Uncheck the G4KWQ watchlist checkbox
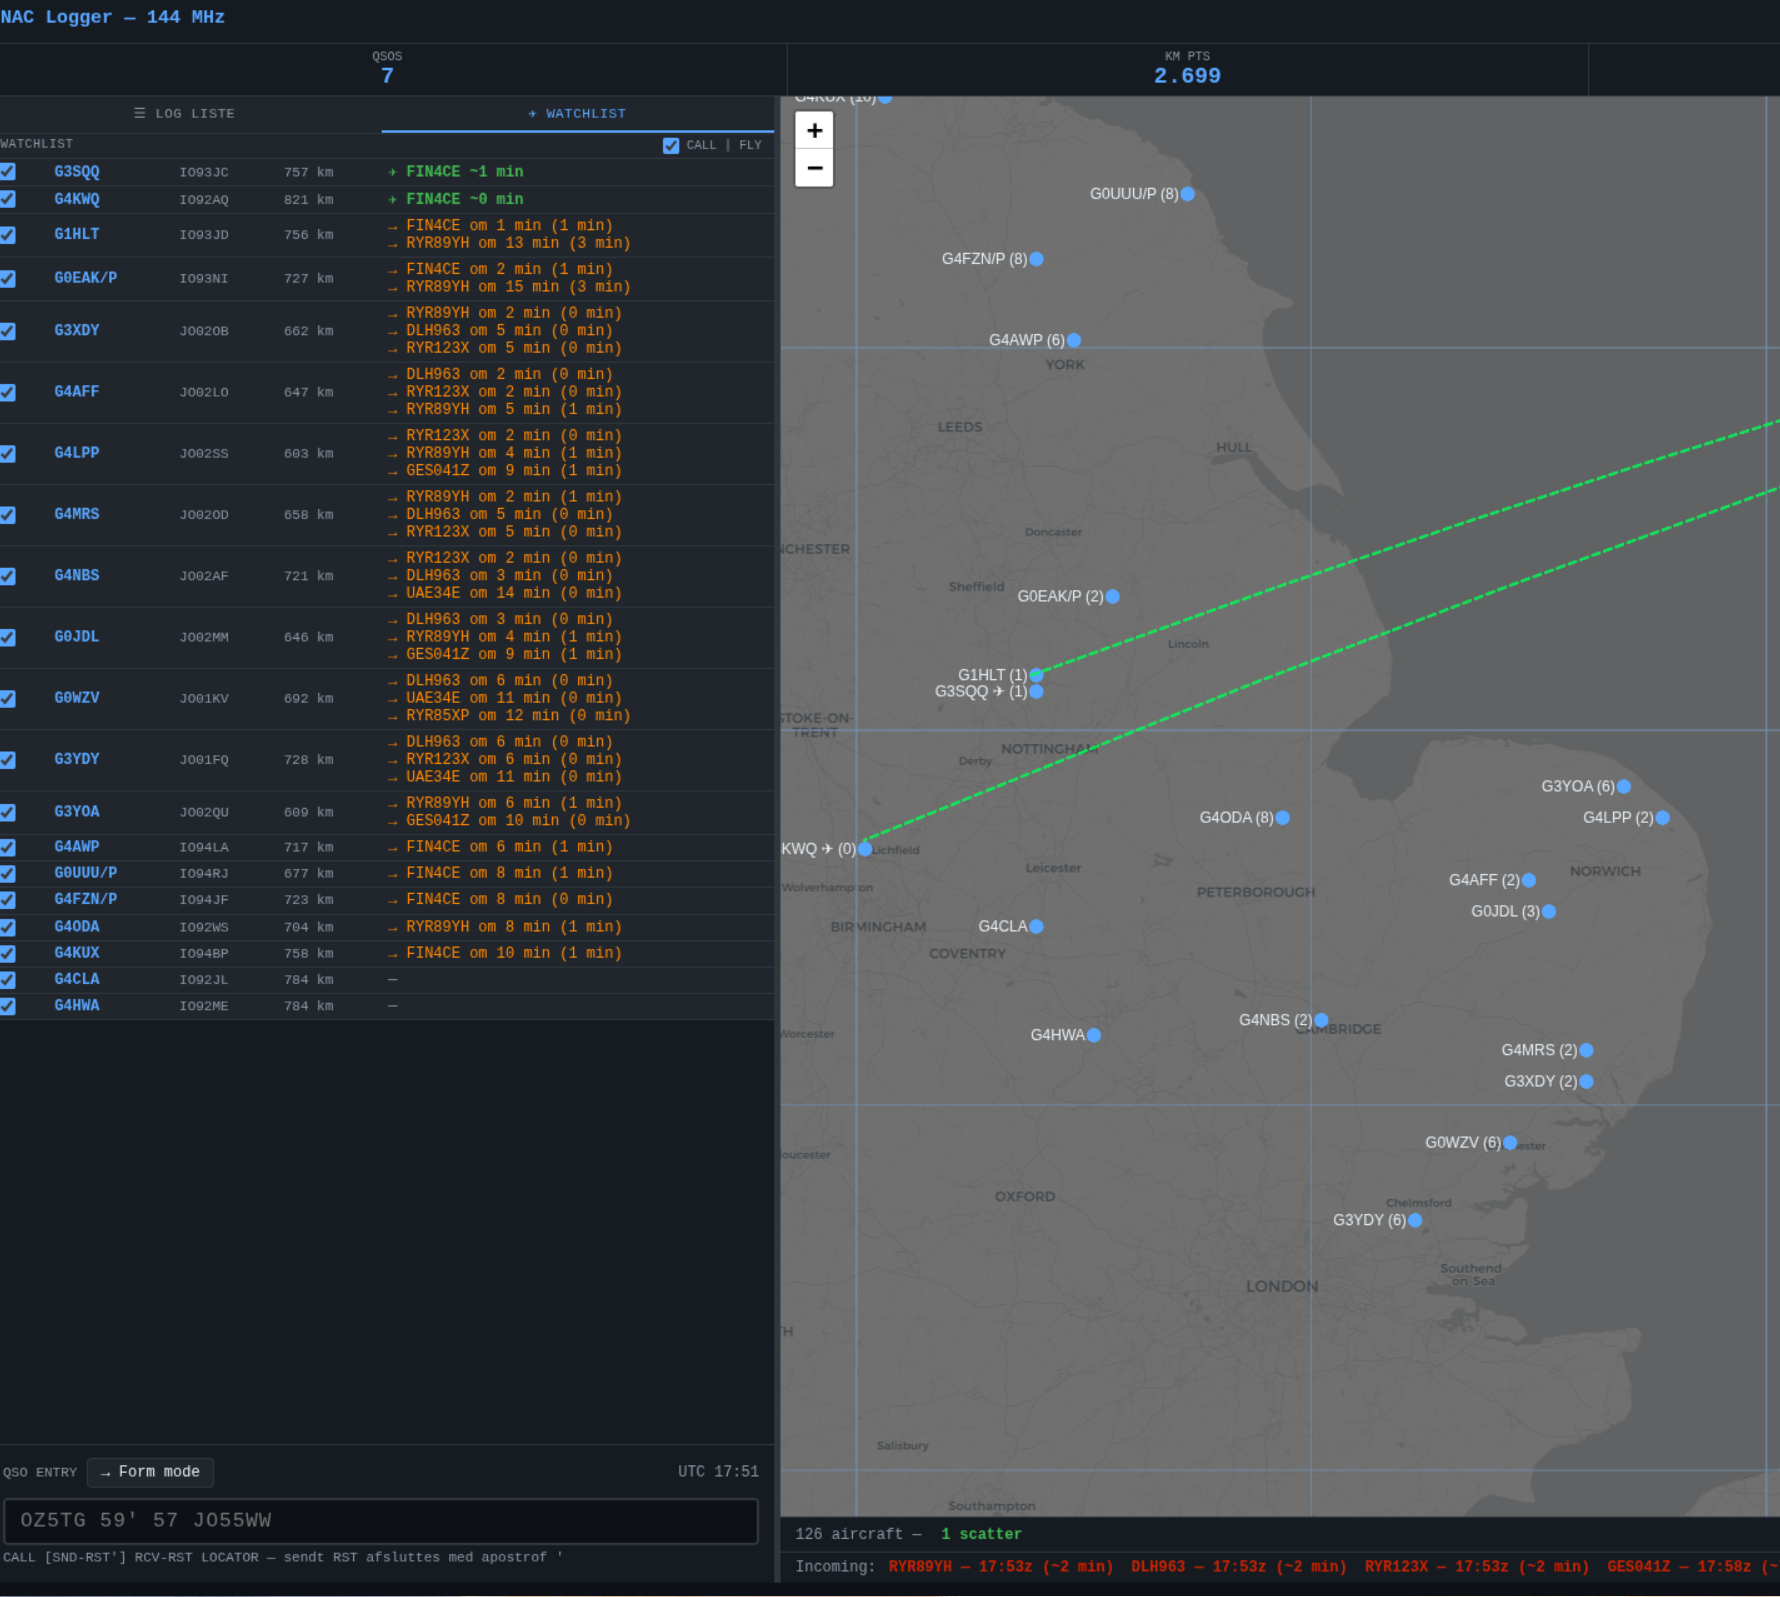This screenshot has width=1780, height=1597. [8, 199]
